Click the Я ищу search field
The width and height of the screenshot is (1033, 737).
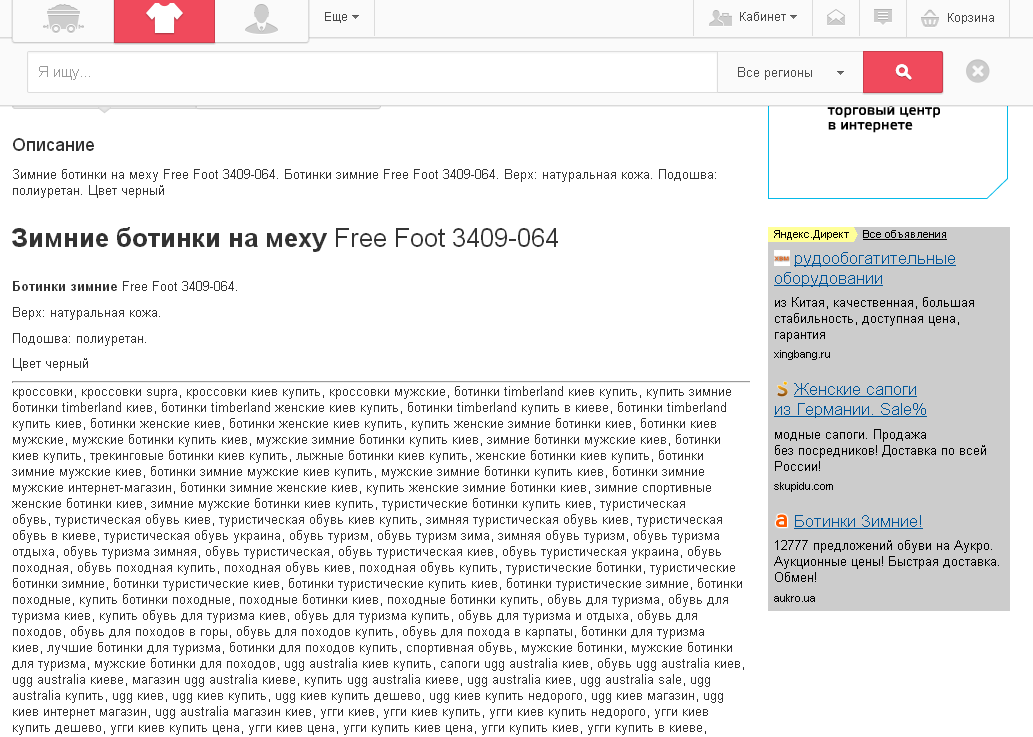coord(372,72)
